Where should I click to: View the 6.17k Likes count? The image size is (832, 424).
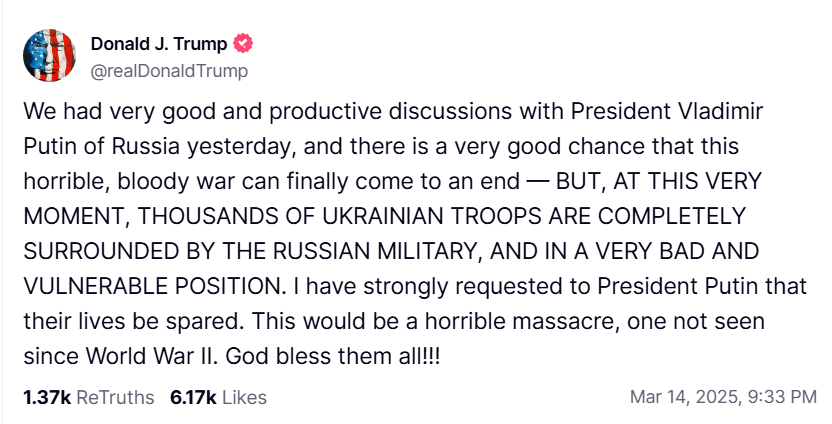(x=194, y=397)
